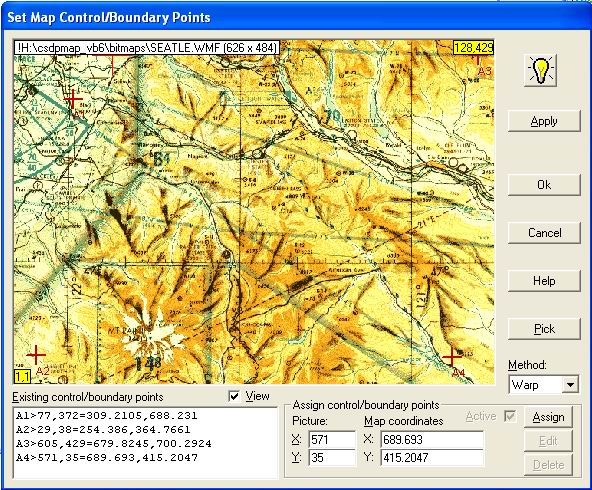
Task: Click the Assign button
Action: point(548,417)
